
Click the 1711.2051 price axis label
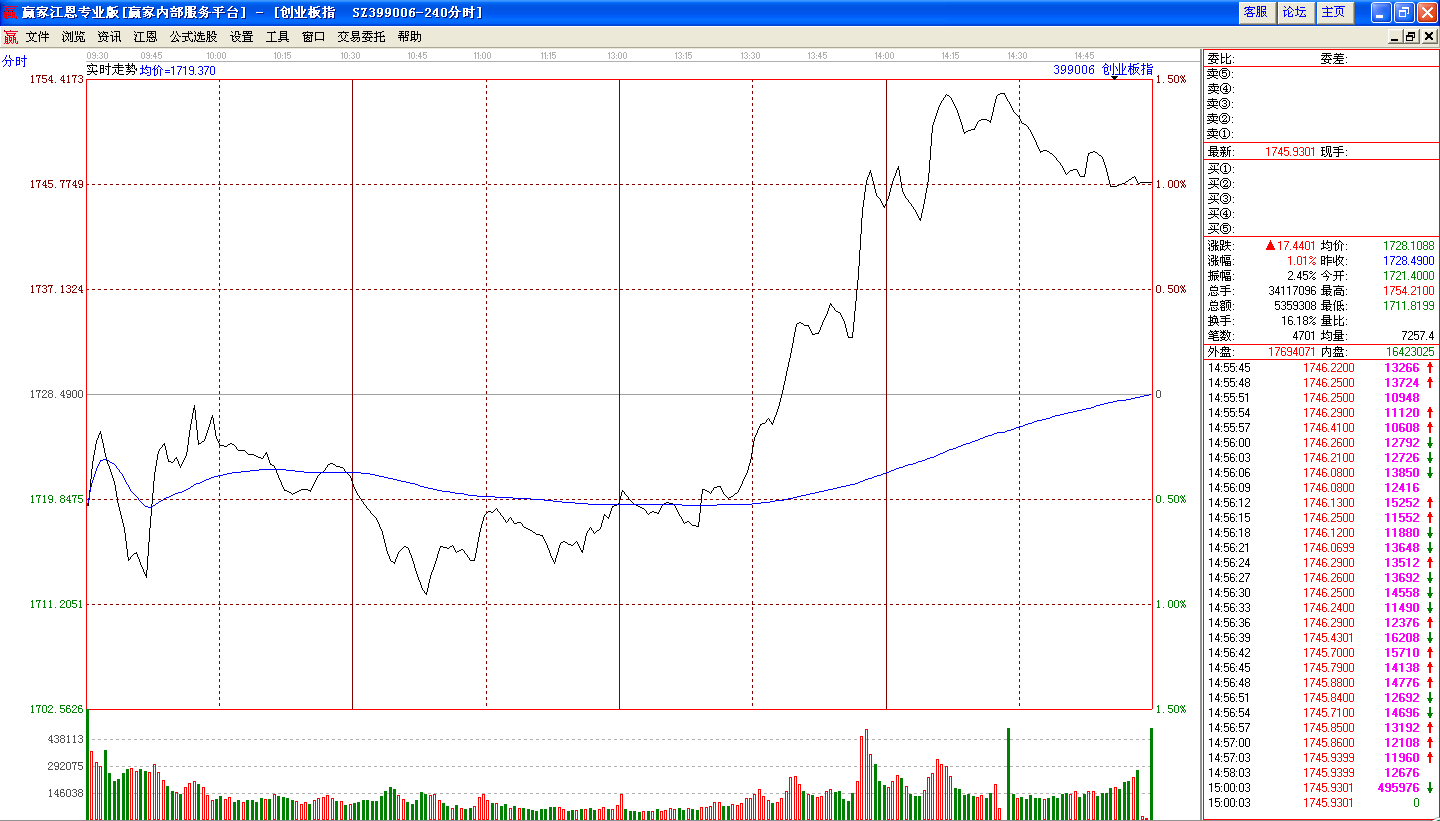[58, 604]
